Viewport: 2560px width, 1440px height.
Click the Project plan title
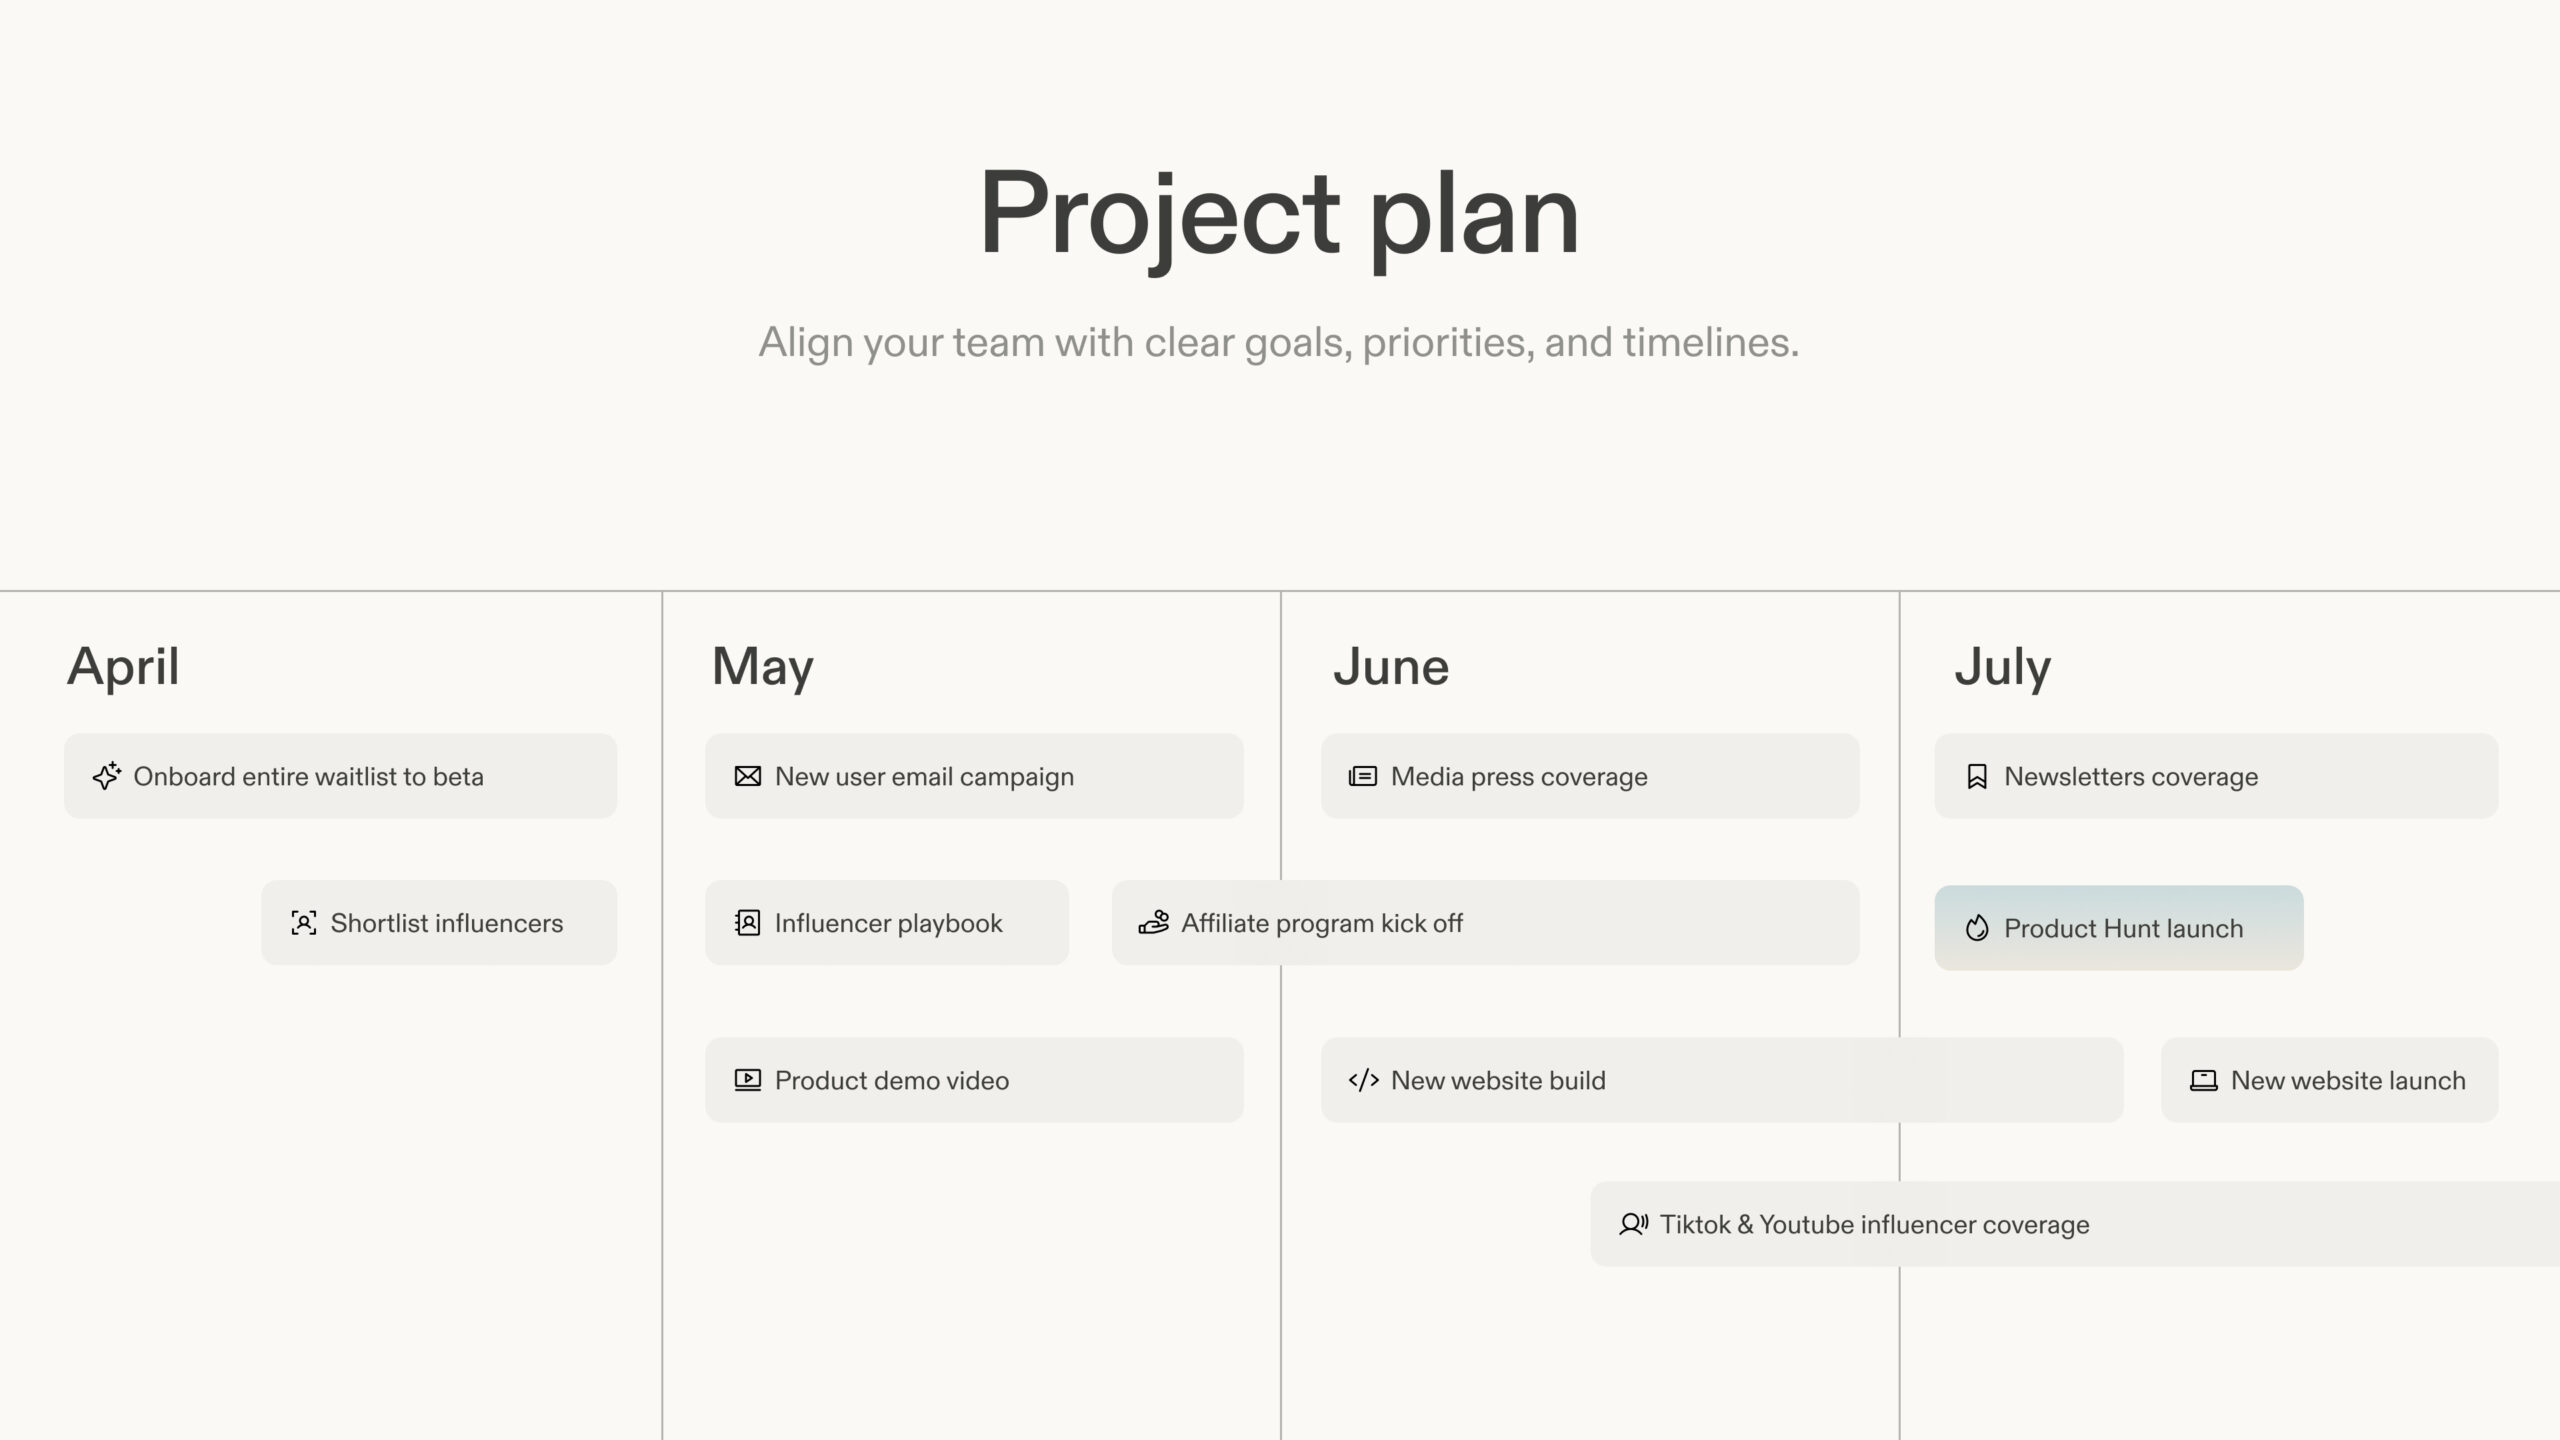1278,213
